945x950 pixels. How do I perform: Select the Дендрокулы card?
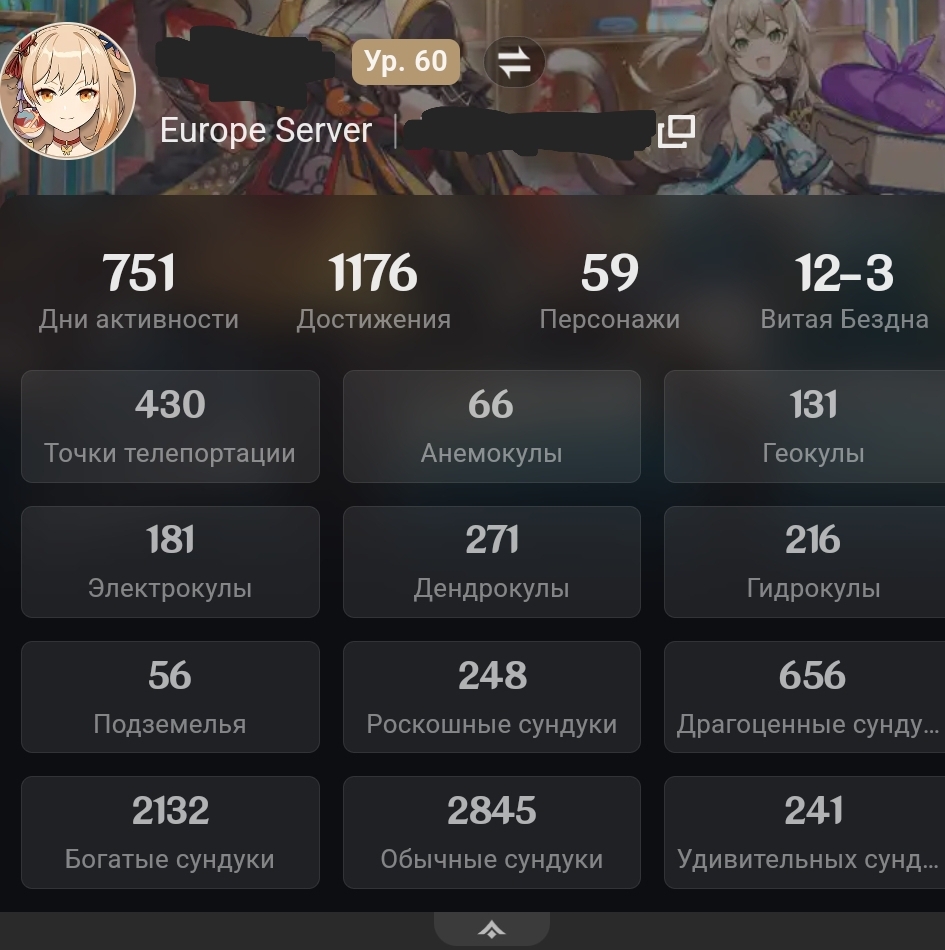point(492,562)
